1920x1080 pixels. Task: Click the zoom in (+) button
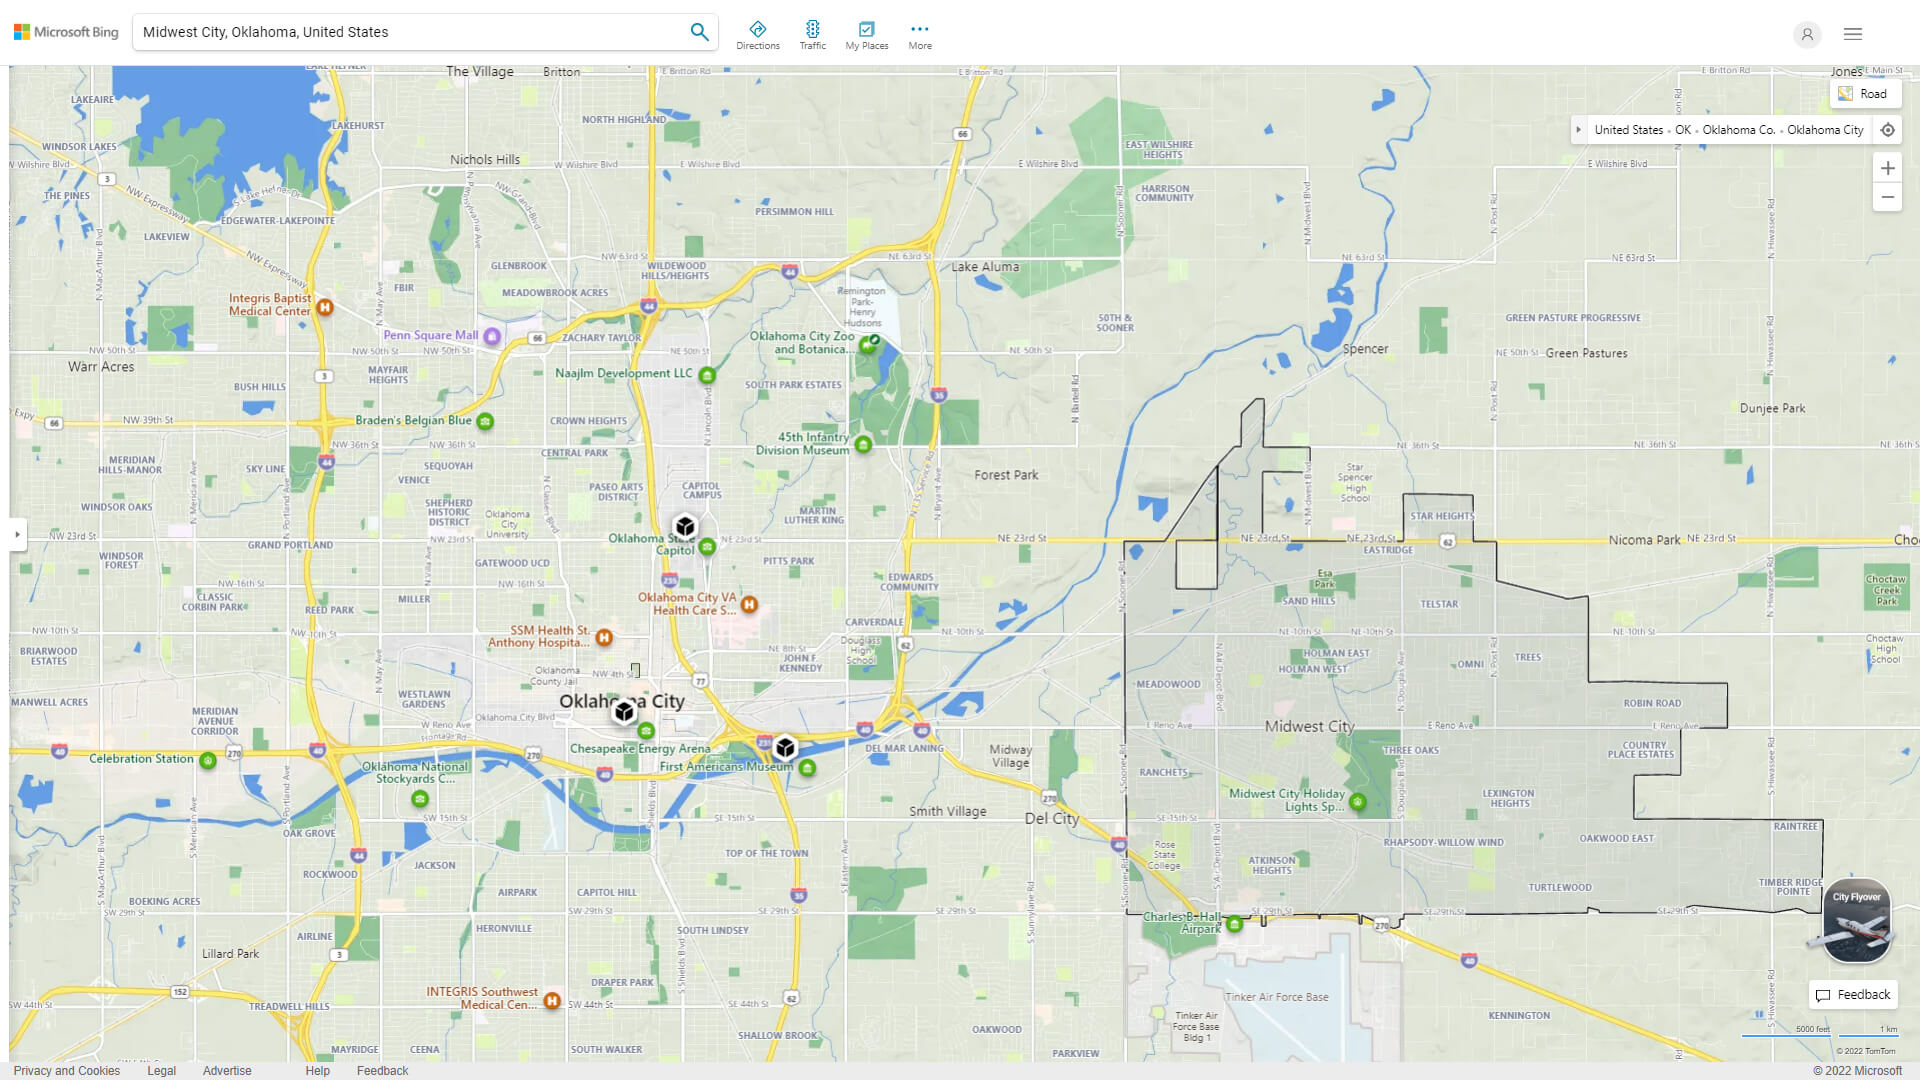[x=1888, y=167]
